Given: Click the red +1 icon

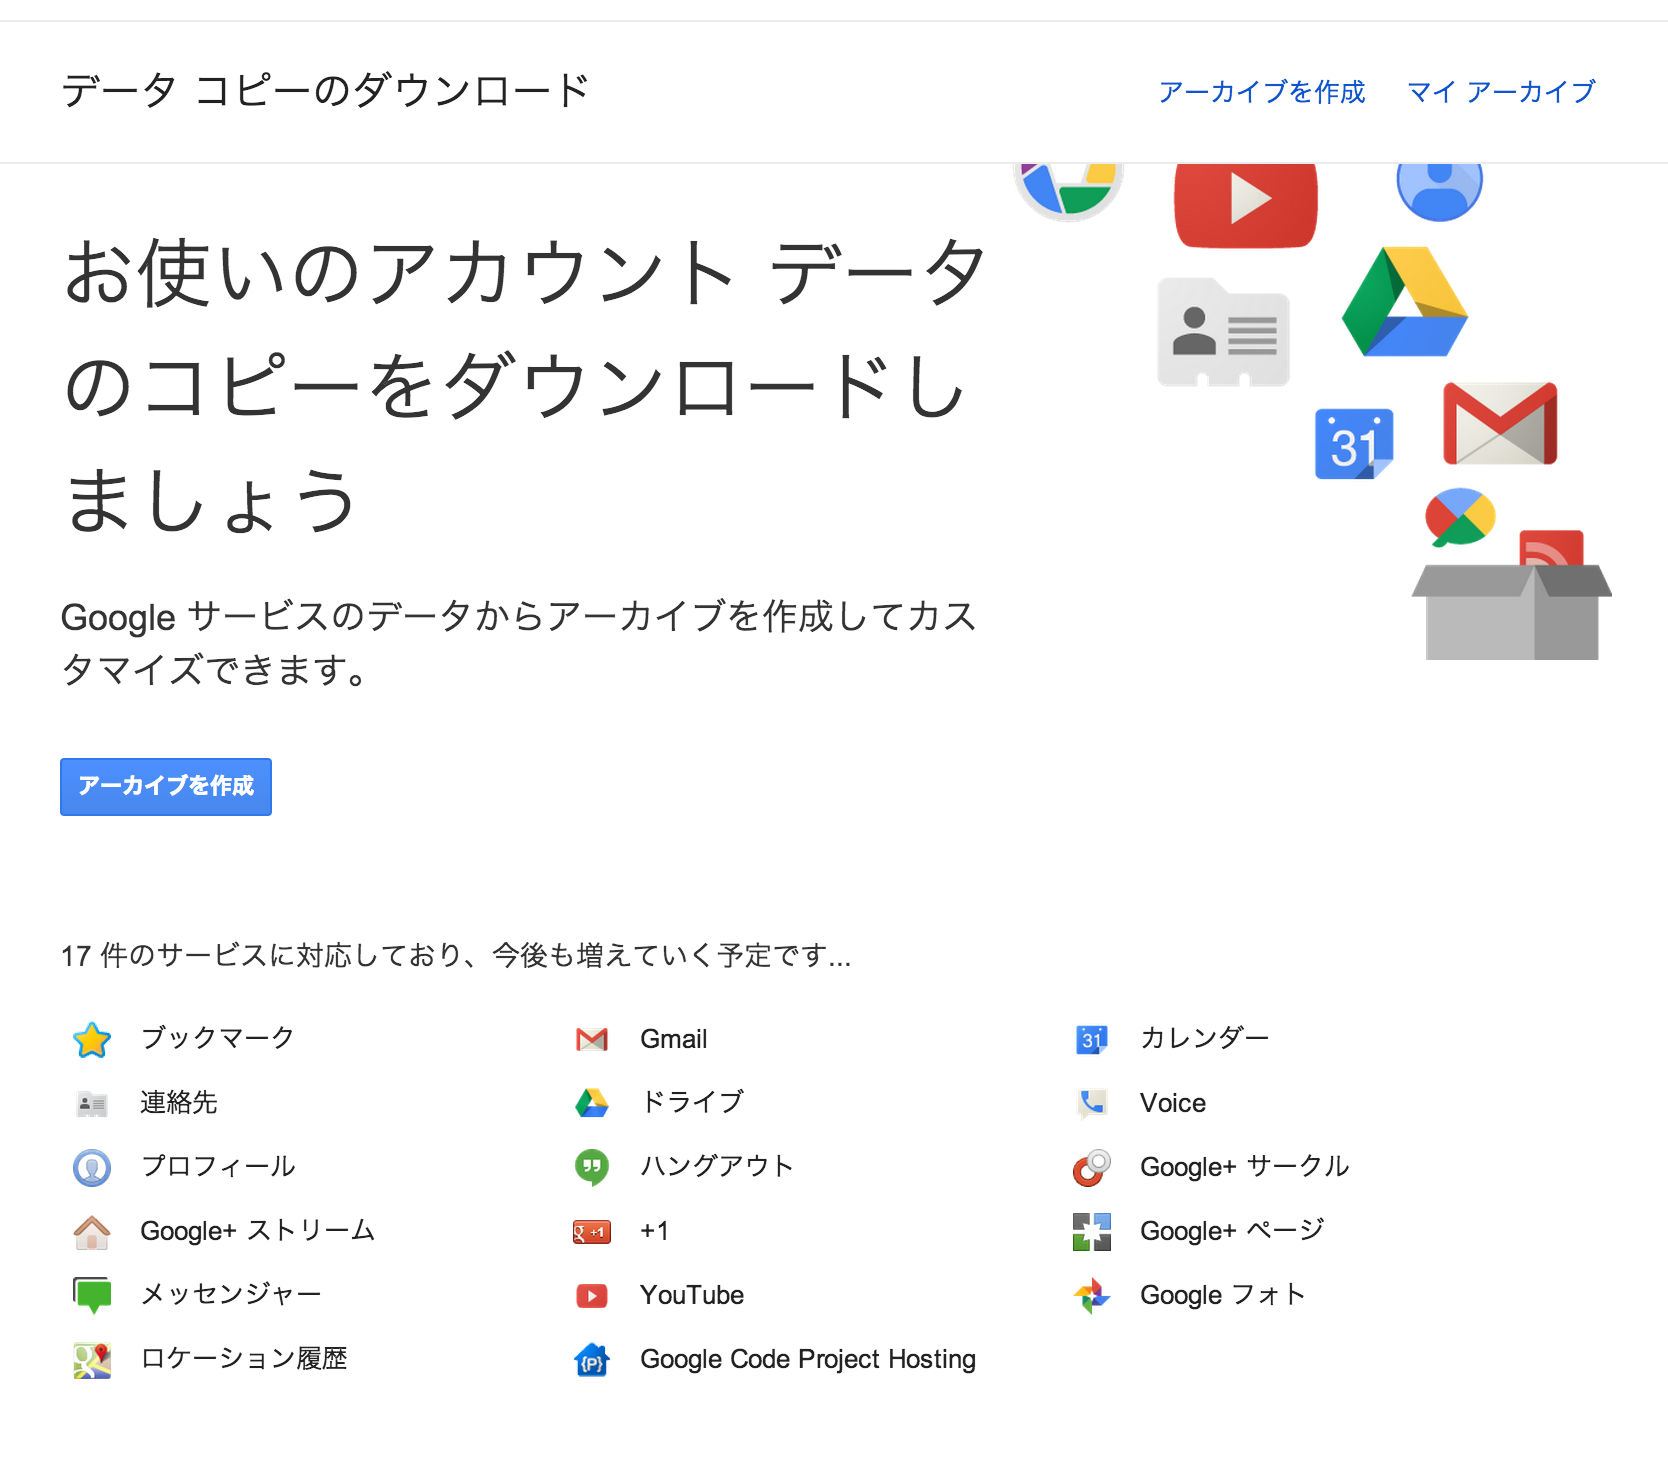Looking at the screenshot, I should (x=592, y=1232).
